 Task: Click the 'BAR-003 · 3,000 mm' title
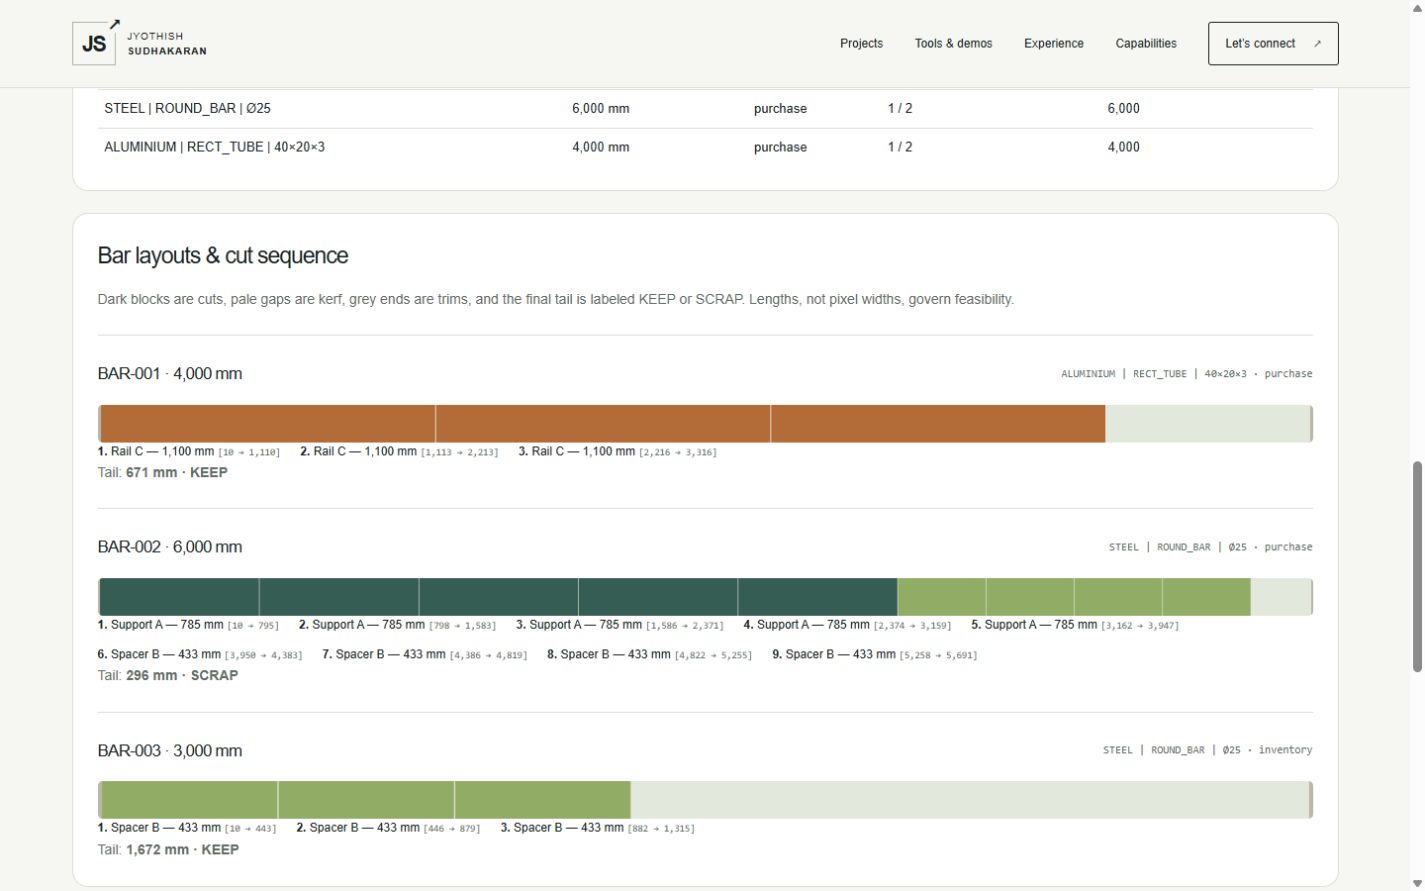[170, 750]
